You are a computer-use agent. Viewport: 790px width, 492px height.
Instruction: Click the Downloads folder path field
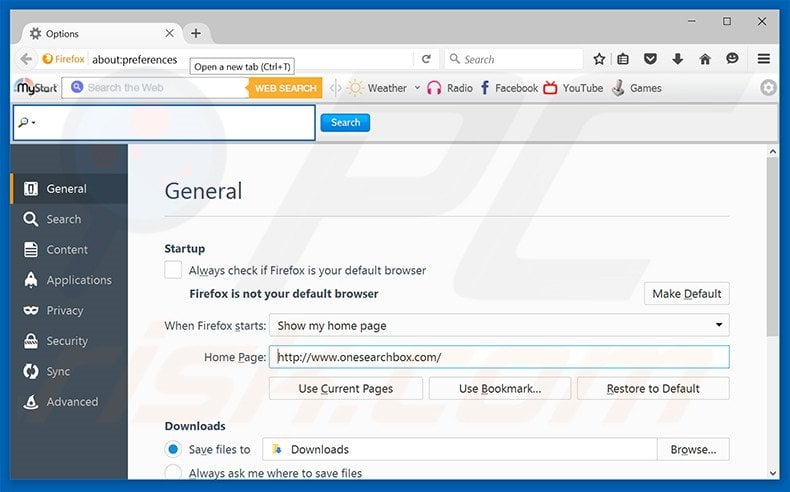pos(459,449)
